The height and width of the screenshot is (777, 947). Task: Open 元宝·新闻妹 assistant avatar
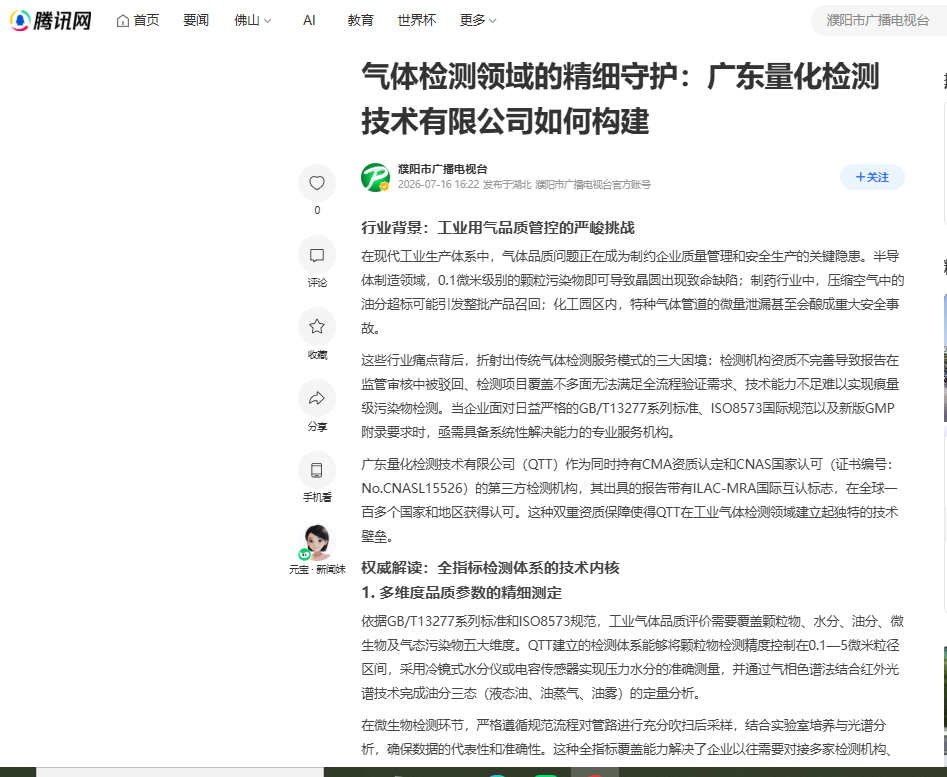pos(317,543)
